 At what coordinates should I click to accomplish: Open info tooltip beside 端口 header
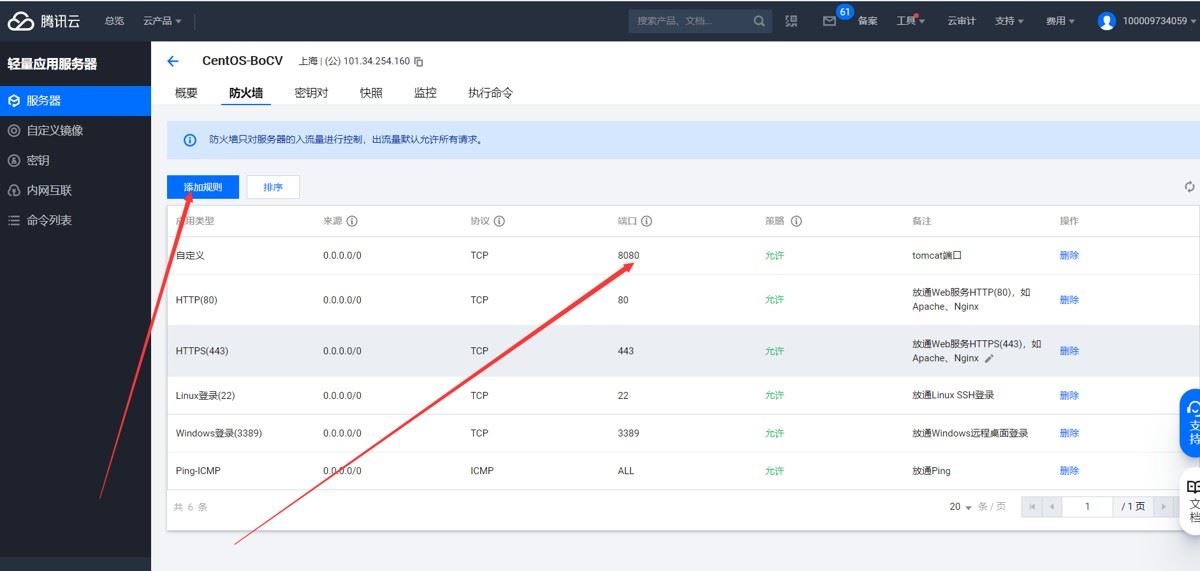(x=647, y=221)
